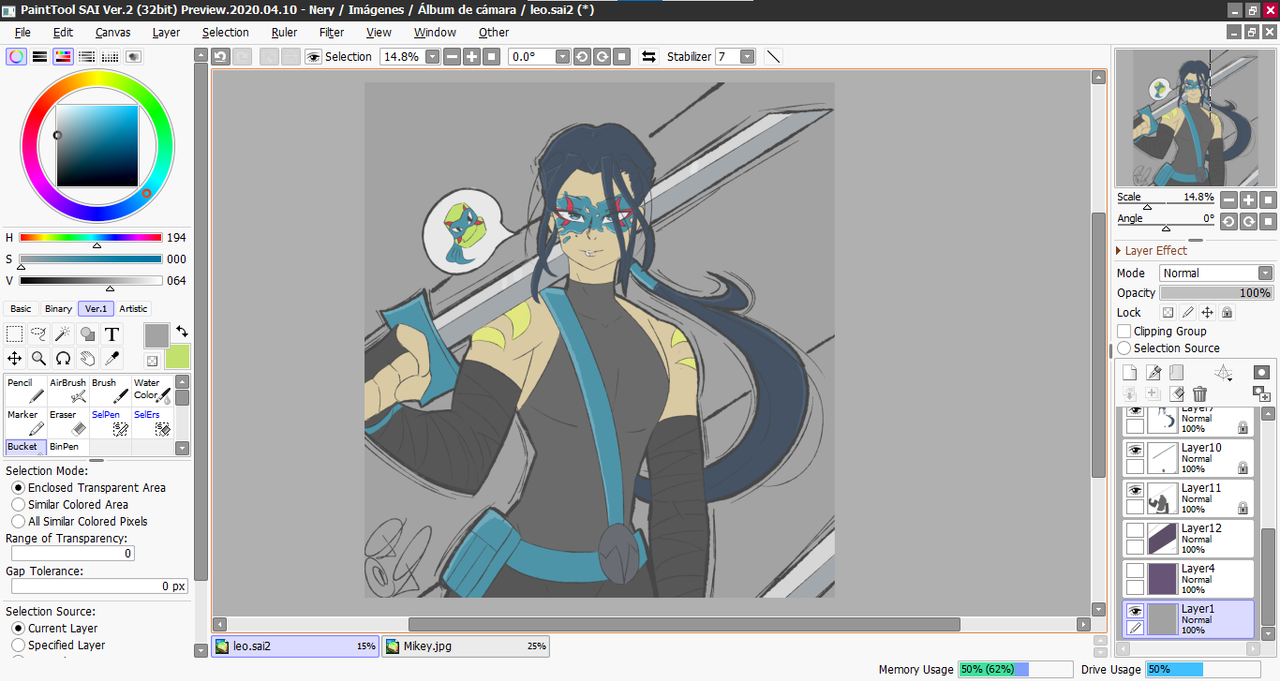Show the RGB slider panel
This screenshot has width=1280, height=681.
pos(40,57)
